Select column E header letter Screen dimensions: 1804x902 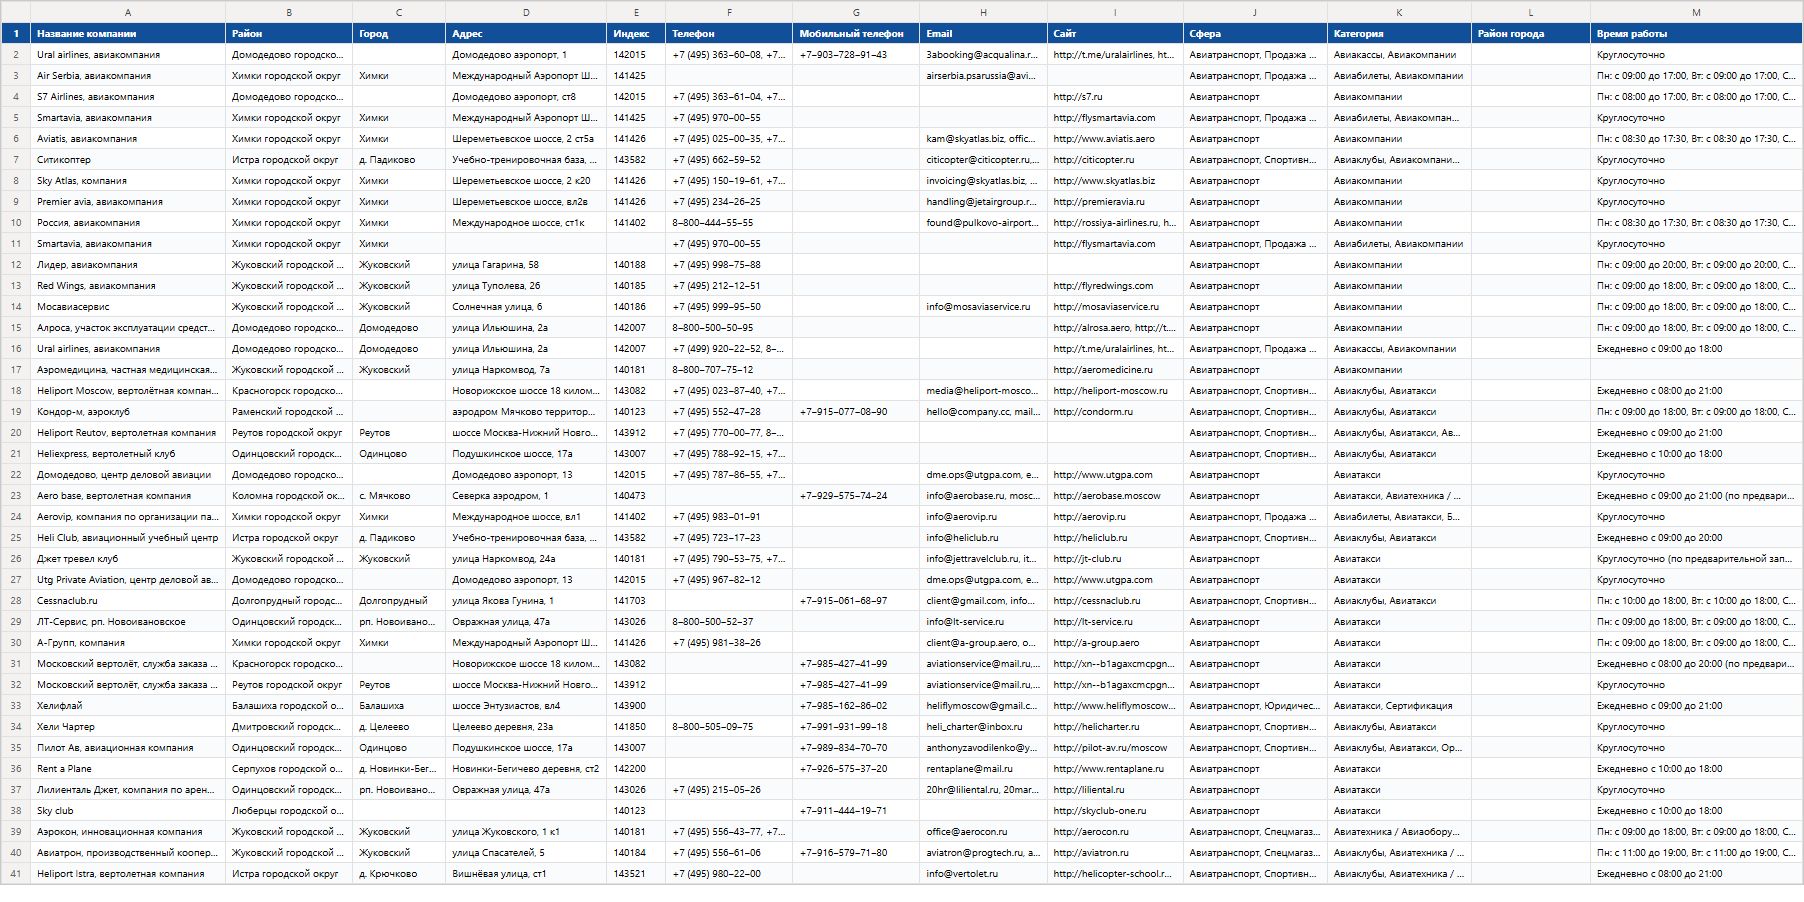coord(636,12)
